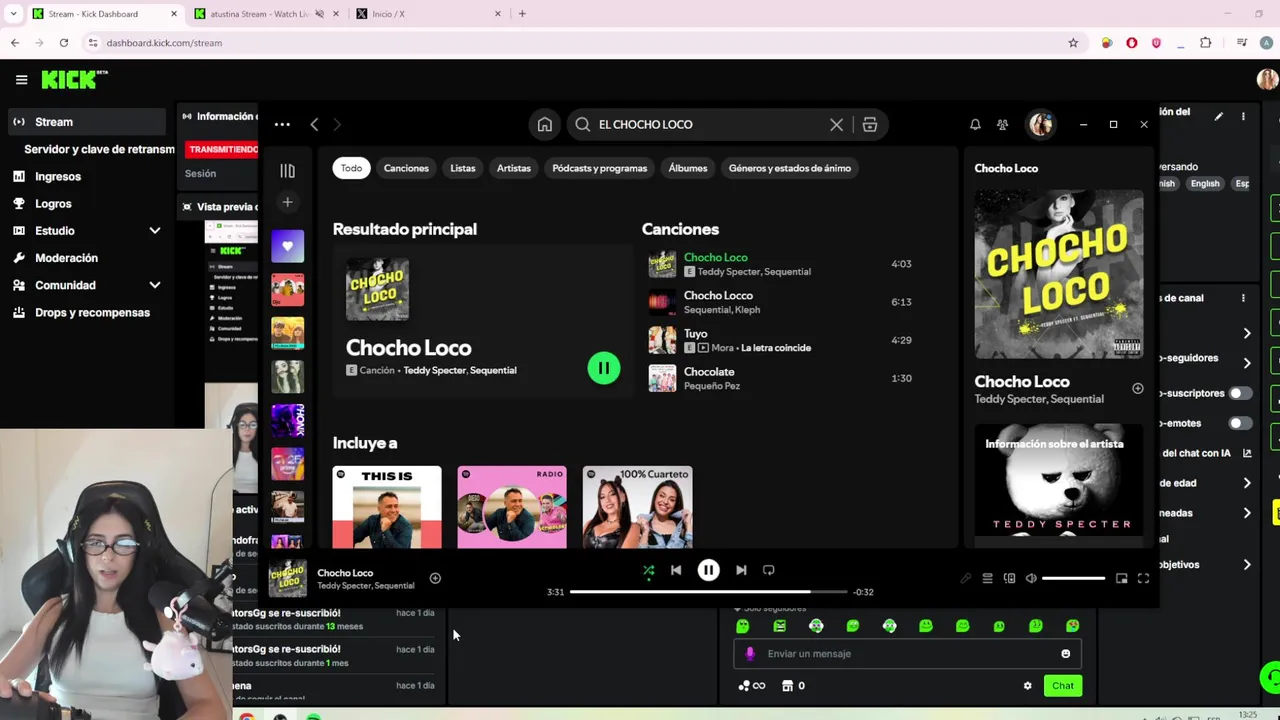The image size is (1280, 720).
Task: Adjust the Spotify volume slider
Action: click(x=1073, y=578)
